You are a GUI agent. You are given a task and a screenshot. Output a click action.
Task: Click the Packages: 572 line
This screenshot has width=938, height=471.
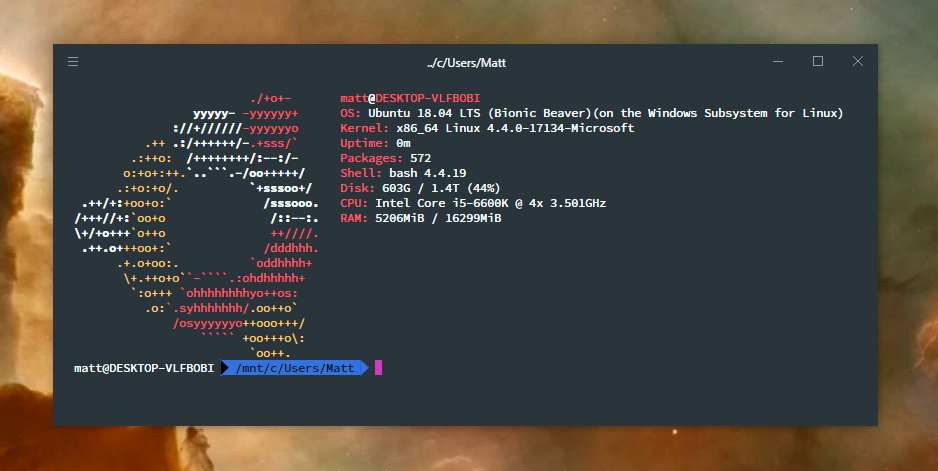[x=386, y=158]
